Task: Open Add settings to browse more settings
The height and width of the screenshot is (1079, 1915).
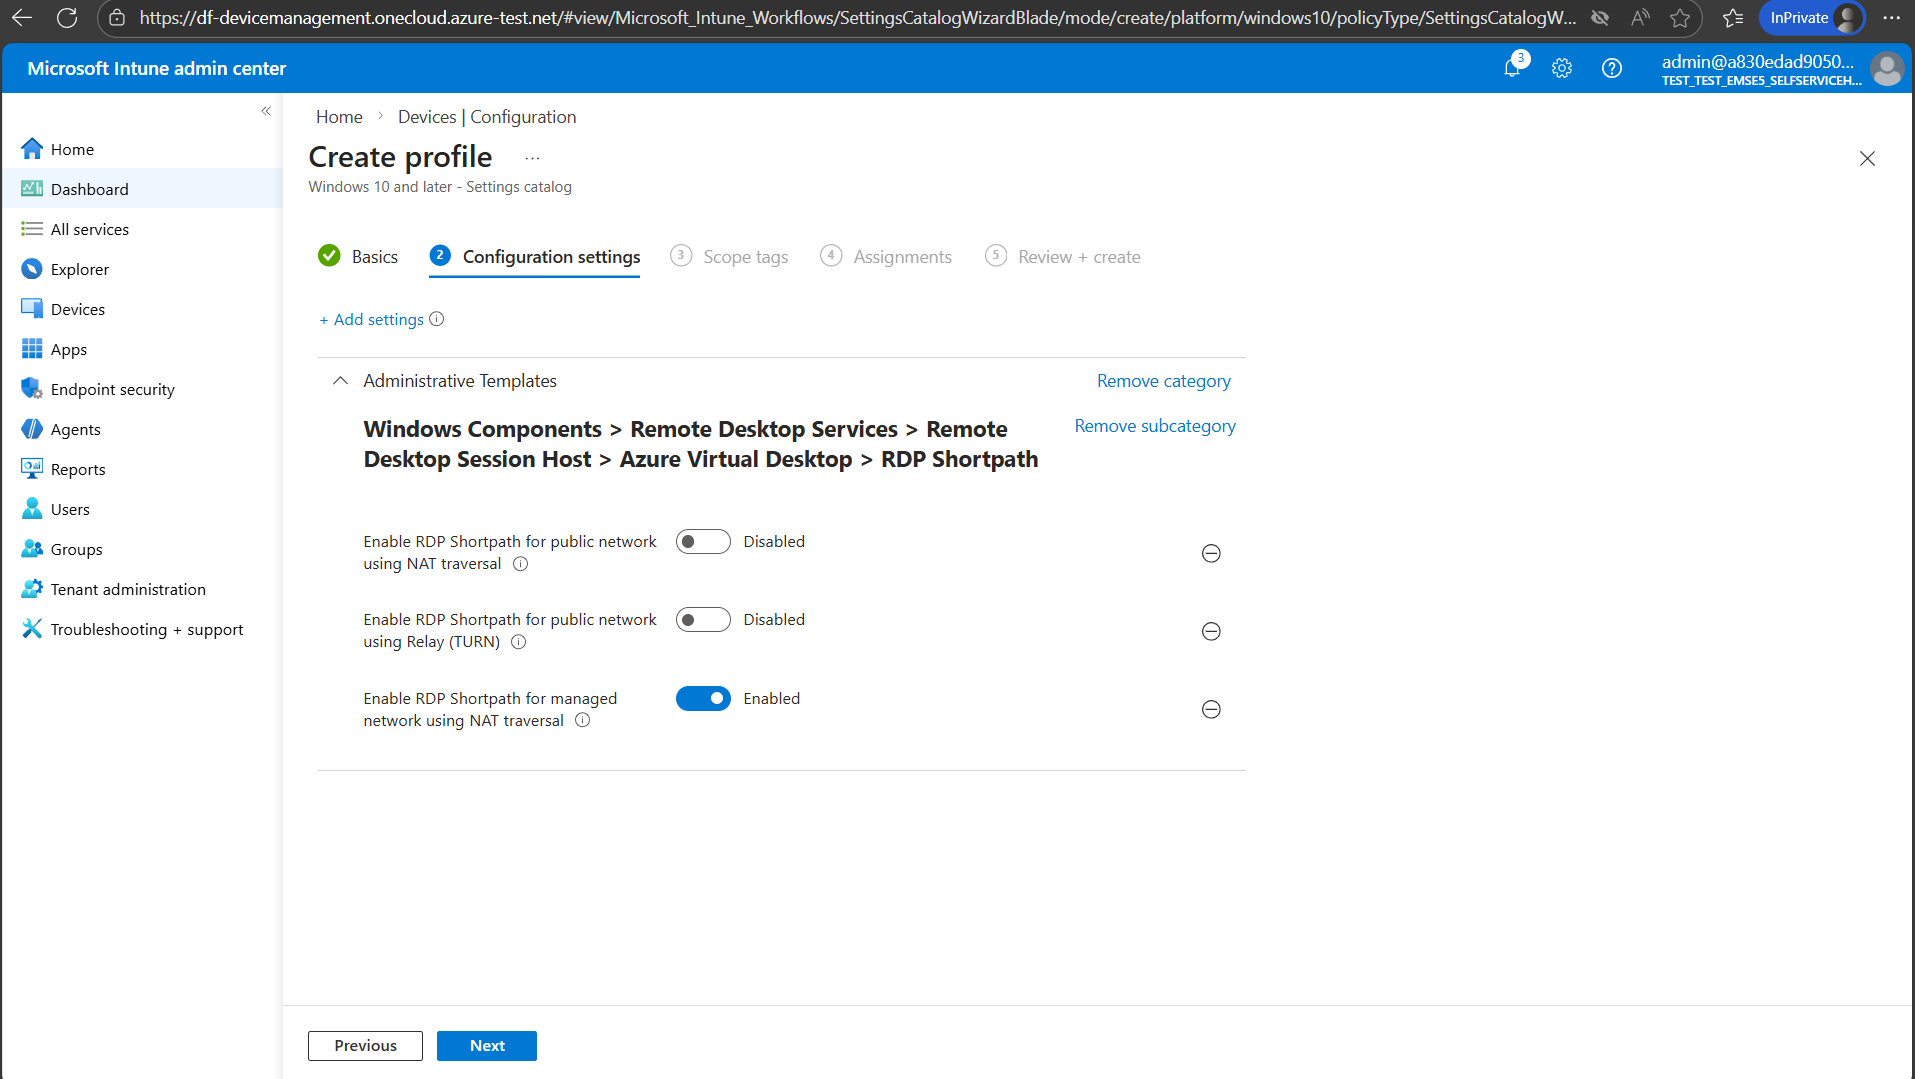Action: [x=378, y=319]
